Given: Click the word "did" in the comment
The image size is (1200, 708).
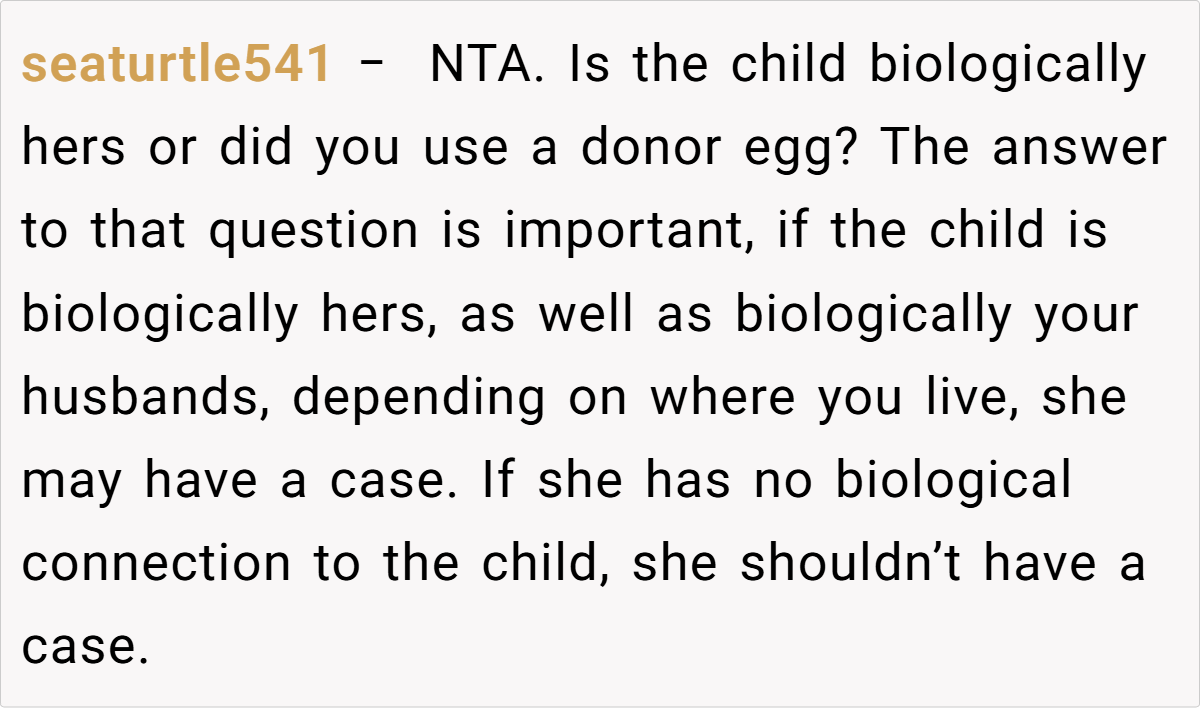Looking at the screenshot, I should pyautogui.click(x=254, y=149).
